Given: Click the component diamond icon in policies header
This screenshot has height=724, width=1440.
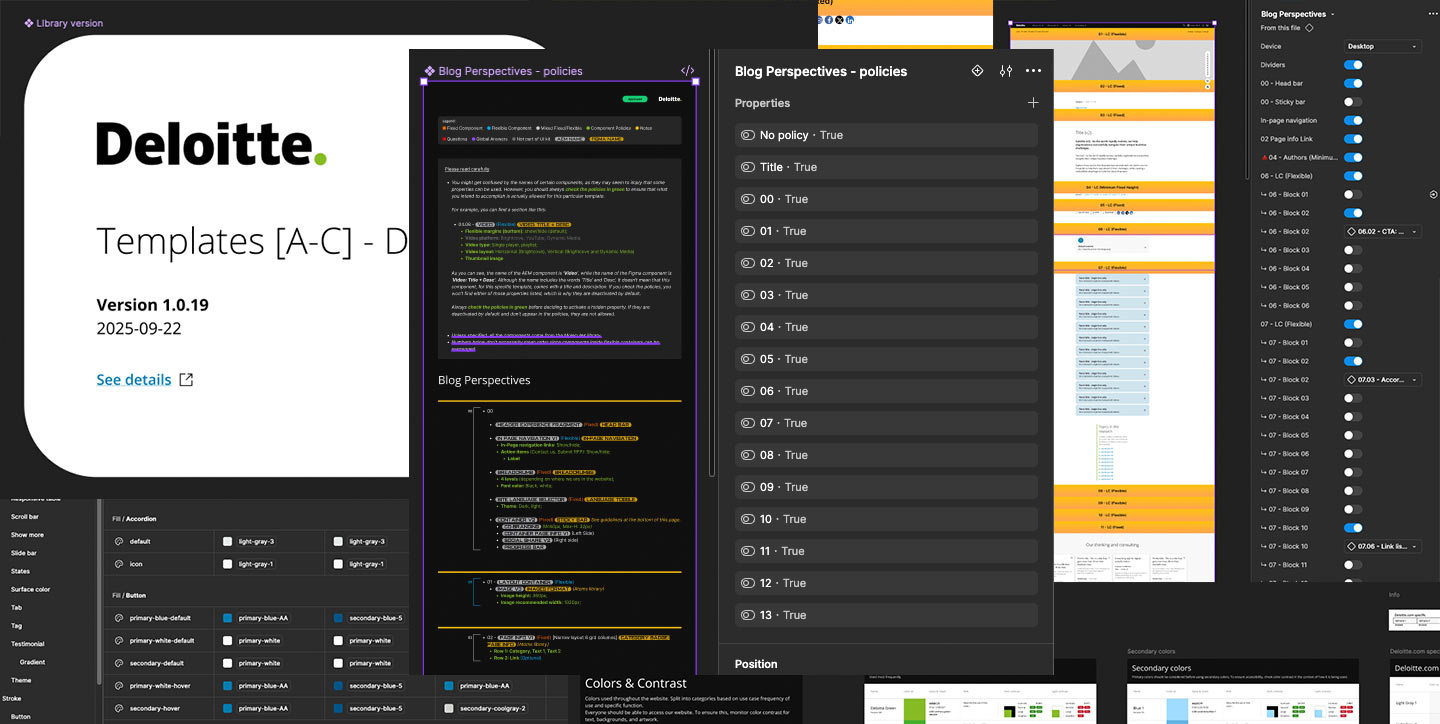Looking at the screenshot, I should tap(977, 71).
